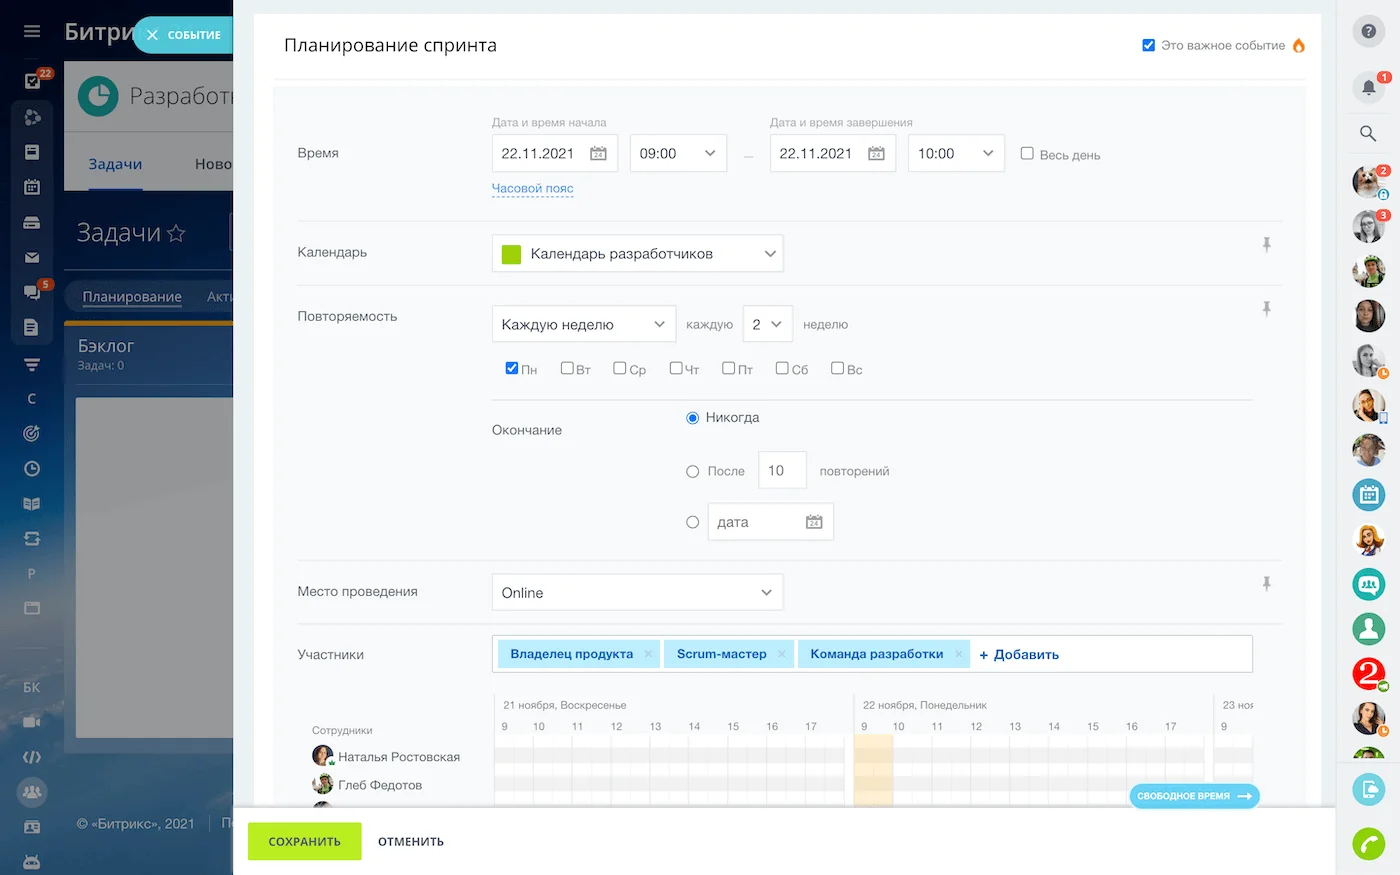Click the green calendar color swatch
The height and width of the screenshot is (875, 1400).
pyautogui.click(x=511, y=254)
